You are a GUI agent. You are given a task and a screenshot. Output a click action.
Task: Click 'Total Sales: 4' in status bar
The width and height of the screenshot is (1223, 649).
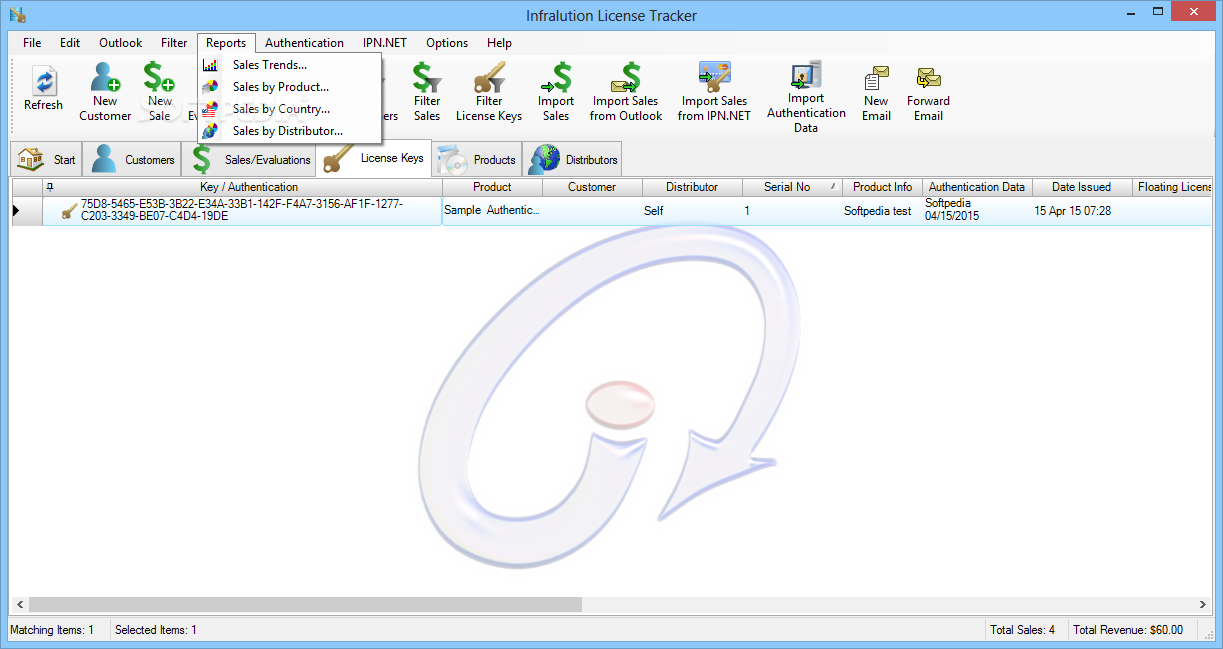pyautogui.click(x=1023, y=630)
